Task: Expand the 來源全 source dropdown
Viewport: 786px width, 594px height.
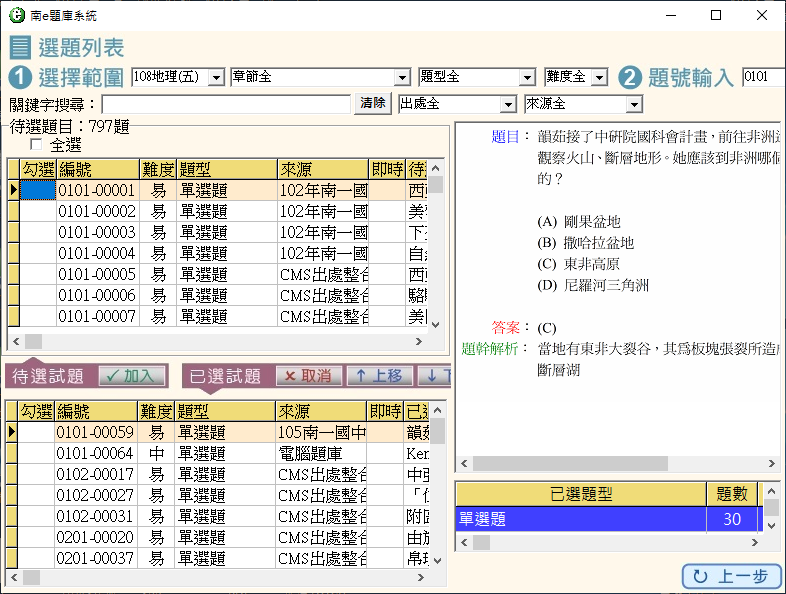Action: pyautogui.click(x=633, y=104)
